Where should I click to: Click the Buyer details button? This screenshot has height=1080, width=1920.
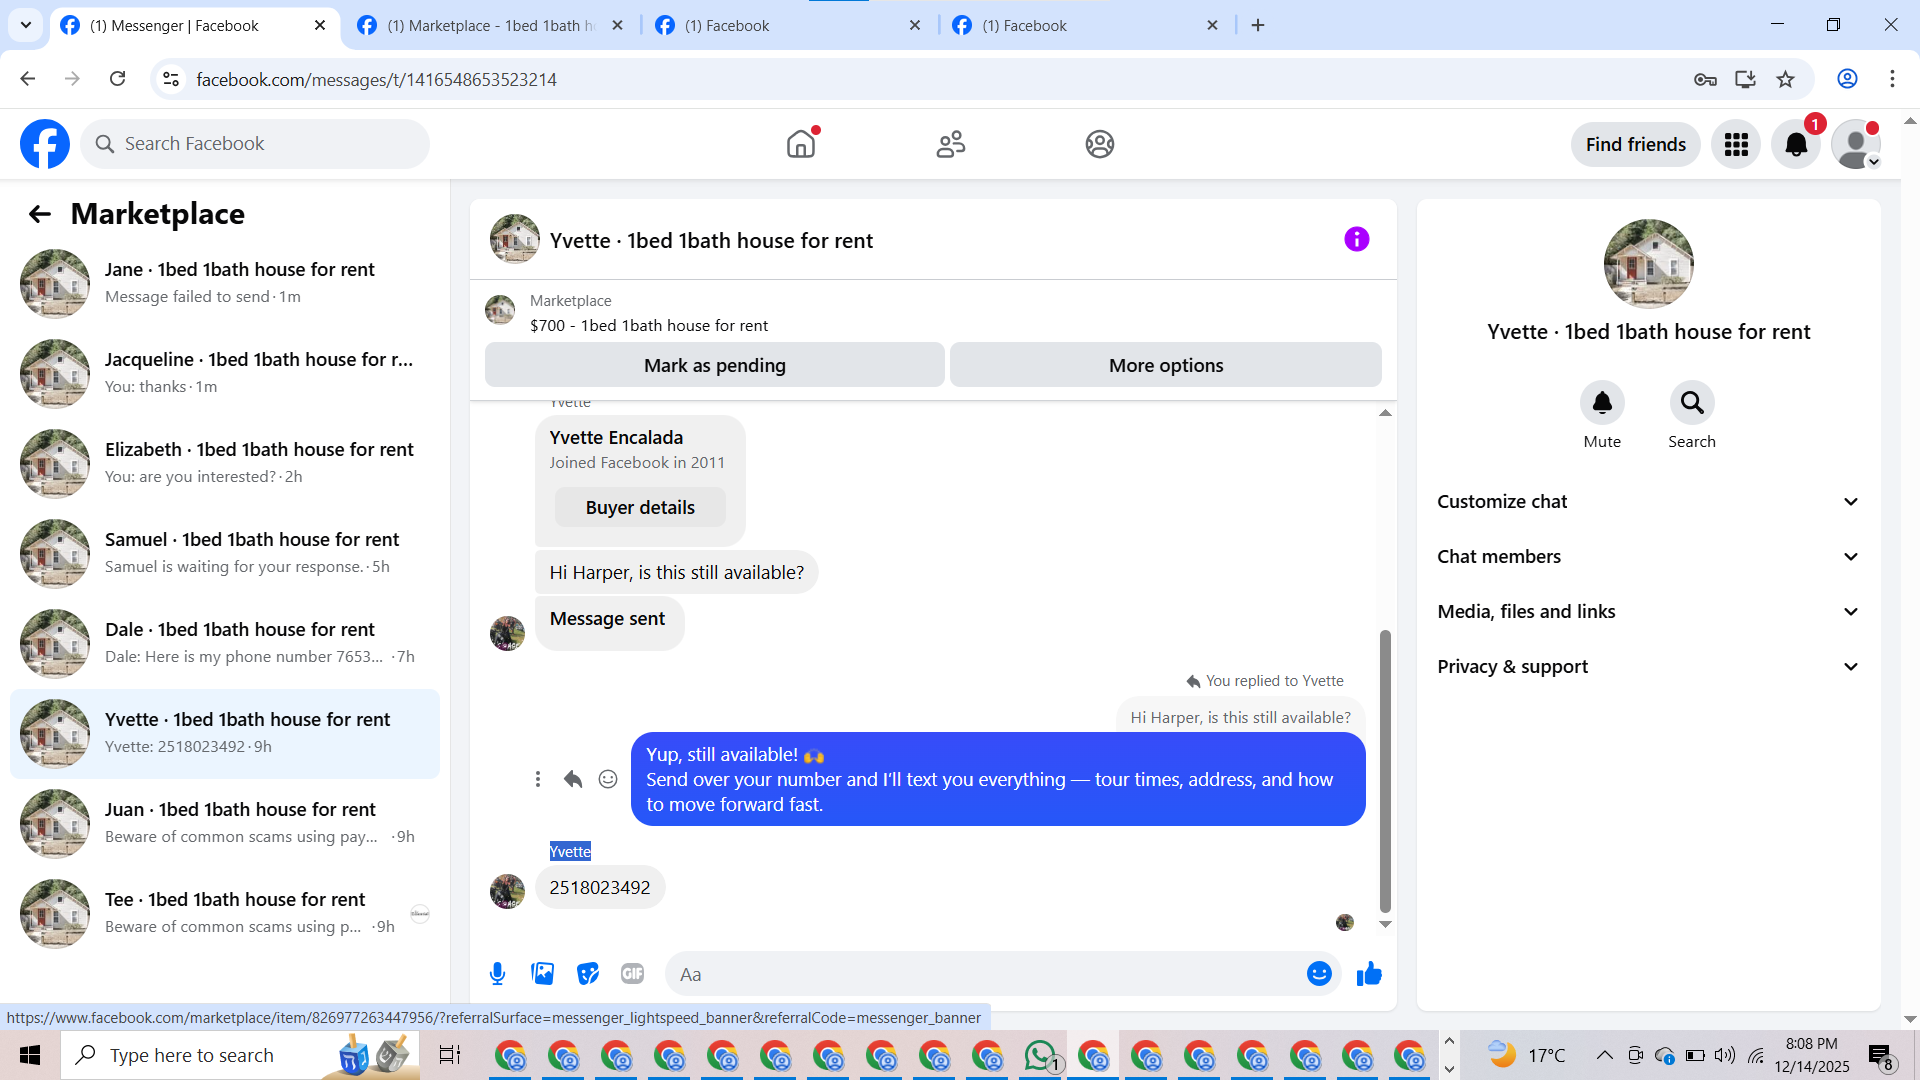coord(640,508)
